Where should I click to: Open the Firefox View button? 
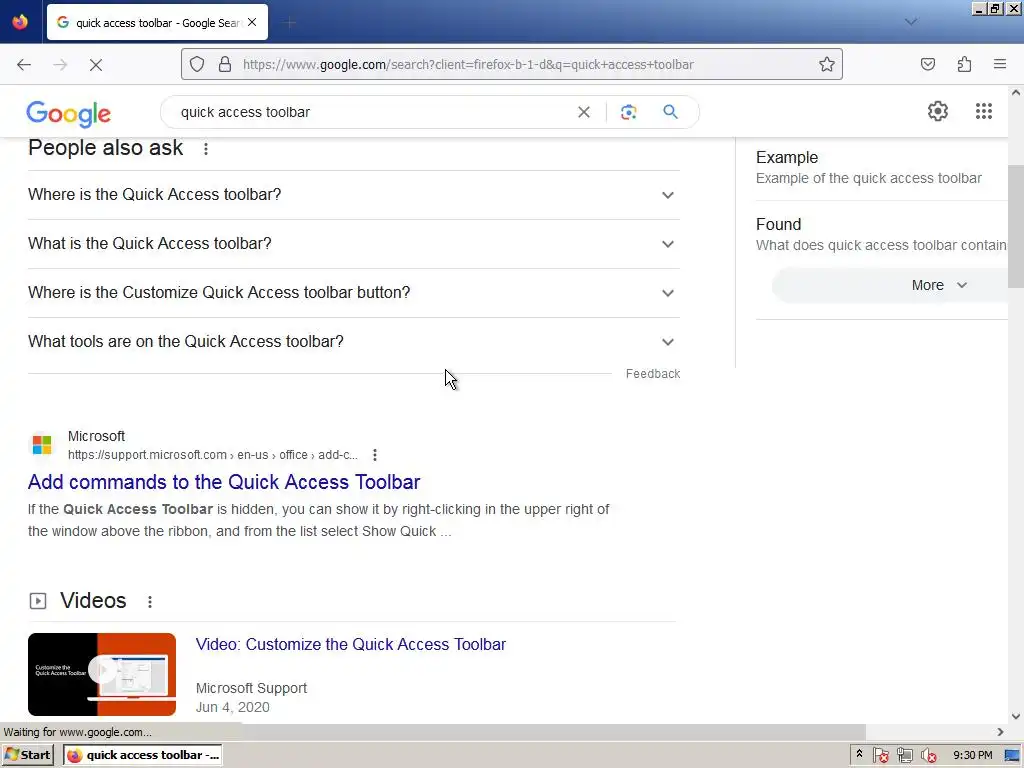[20, 22]
